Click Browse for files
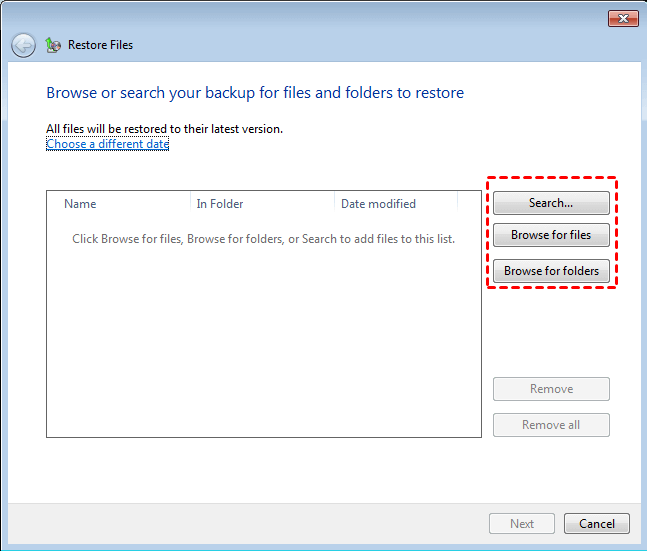The image size is (647, 551). [x=551, y=236]
